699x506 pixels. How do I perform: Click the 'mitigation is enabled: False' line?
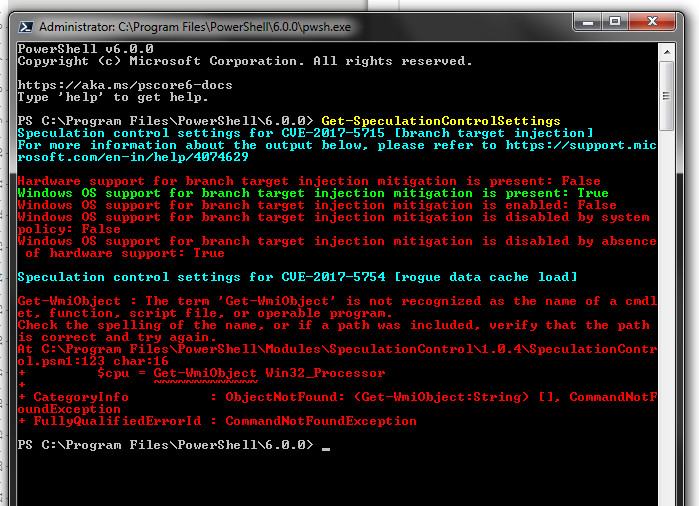click(317, 205)
